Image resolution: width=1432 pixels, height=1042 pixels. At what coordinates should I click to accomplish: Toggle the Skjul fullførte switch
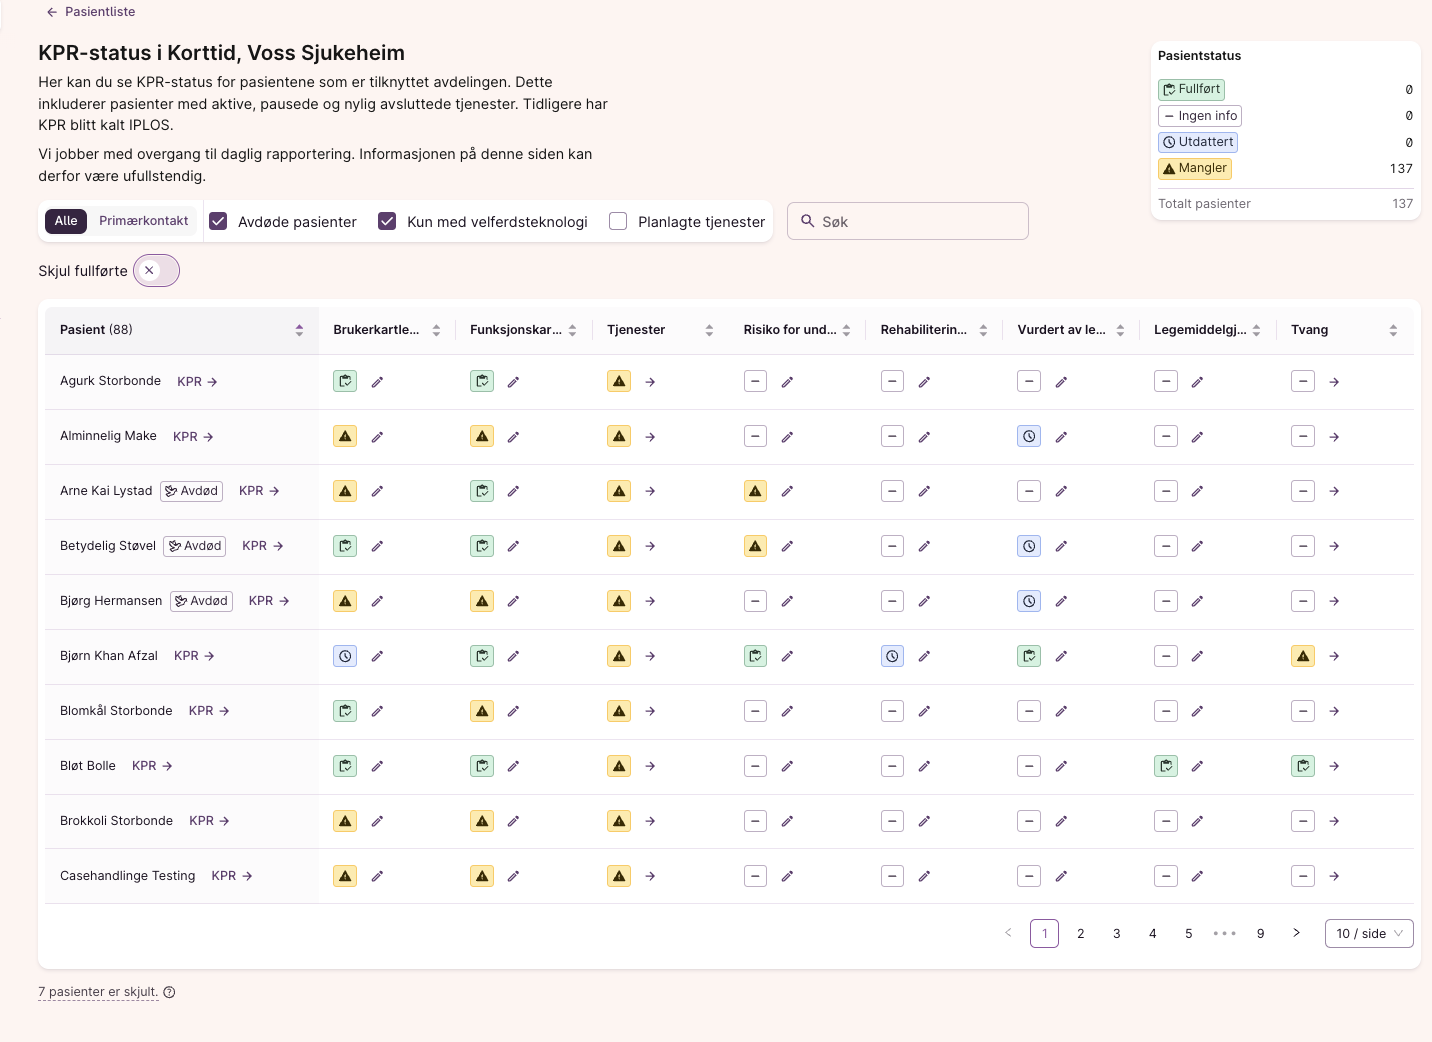tap(156, 271)
